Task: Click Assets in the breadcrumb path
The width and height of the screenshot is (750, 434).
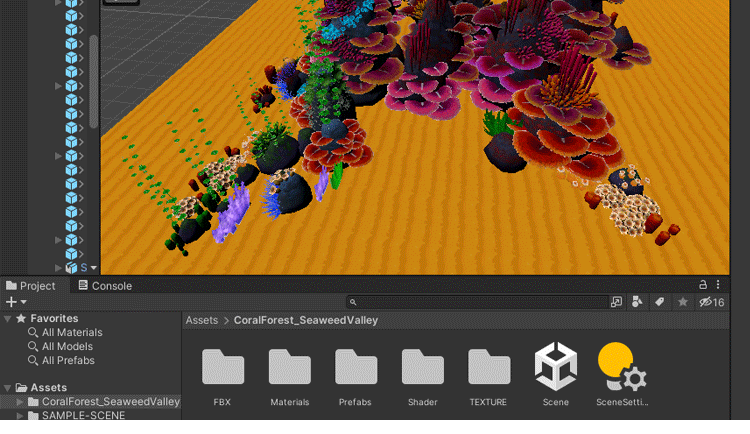Action: 201,321
